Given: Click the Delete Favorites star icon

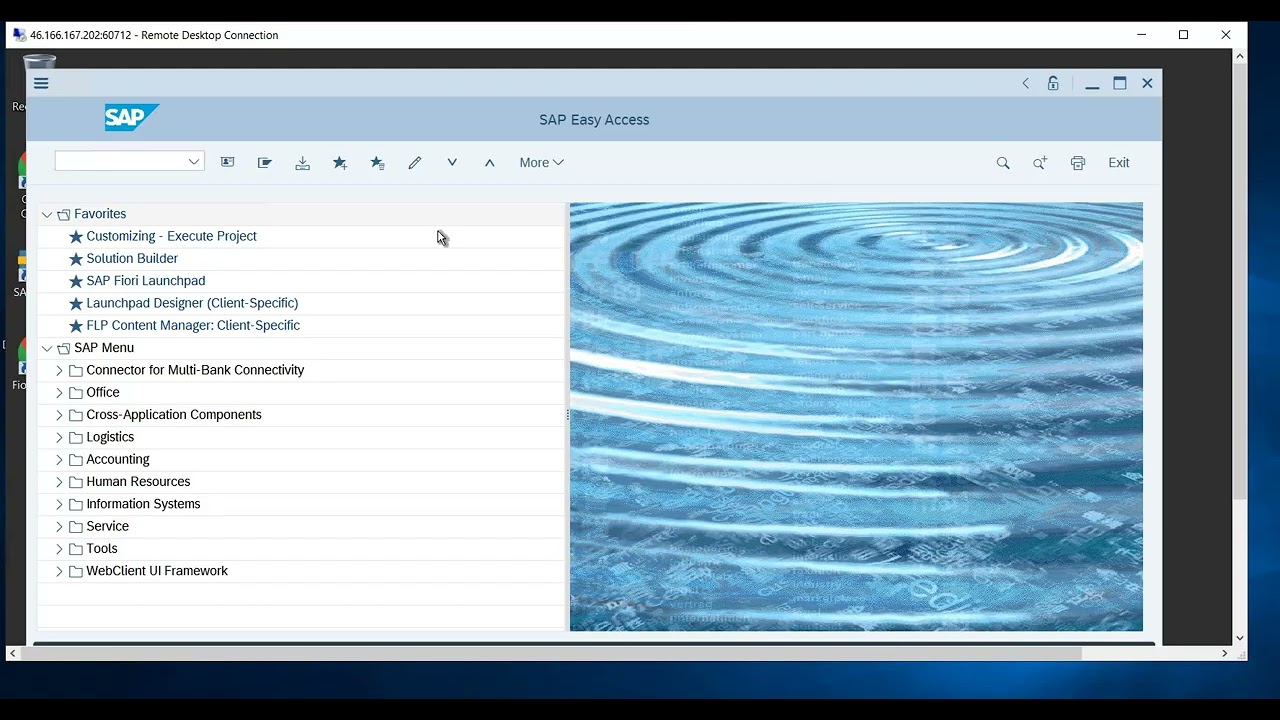Looking at the screenshot, I should (x=377, y=162).
